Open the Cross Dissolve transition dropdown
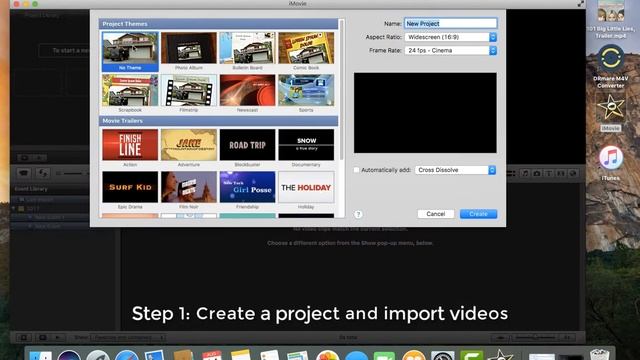 point(455,170)
